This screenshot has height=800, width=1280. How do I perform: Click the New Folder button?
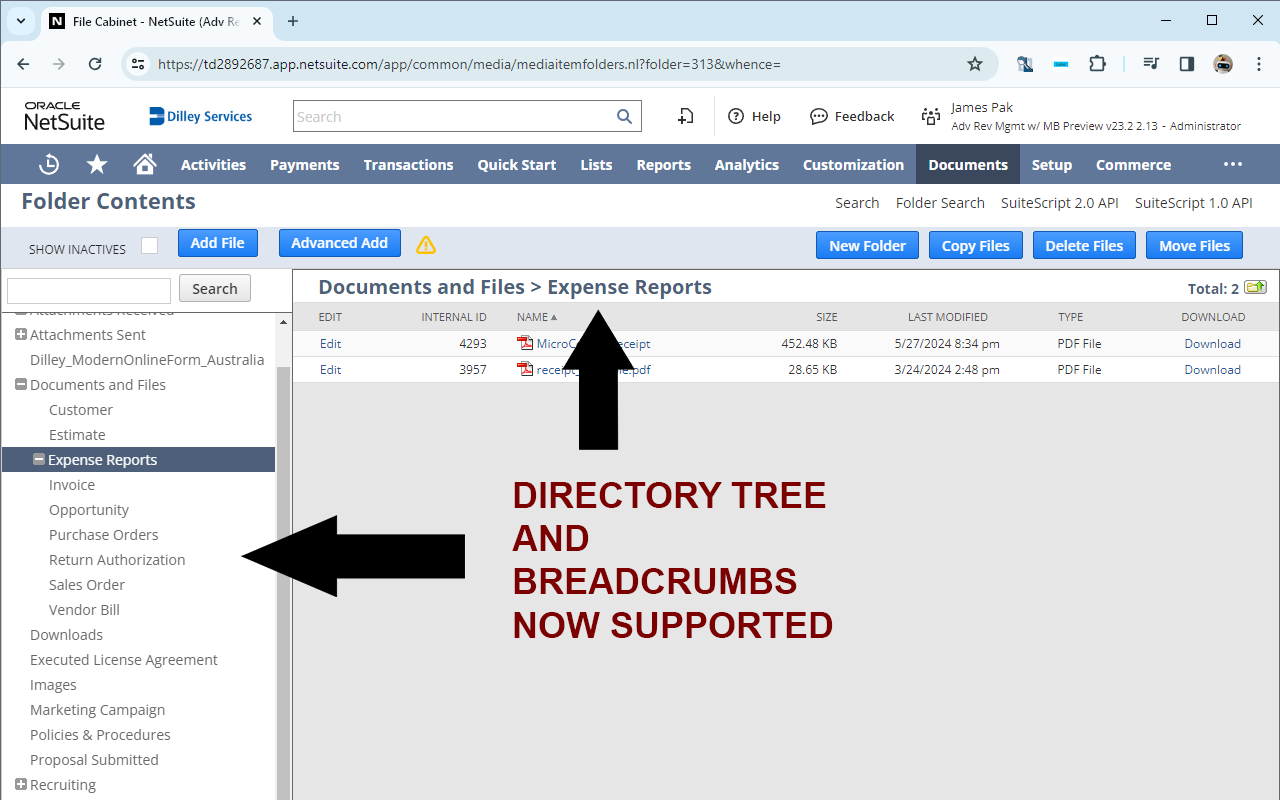click(867, 245)
